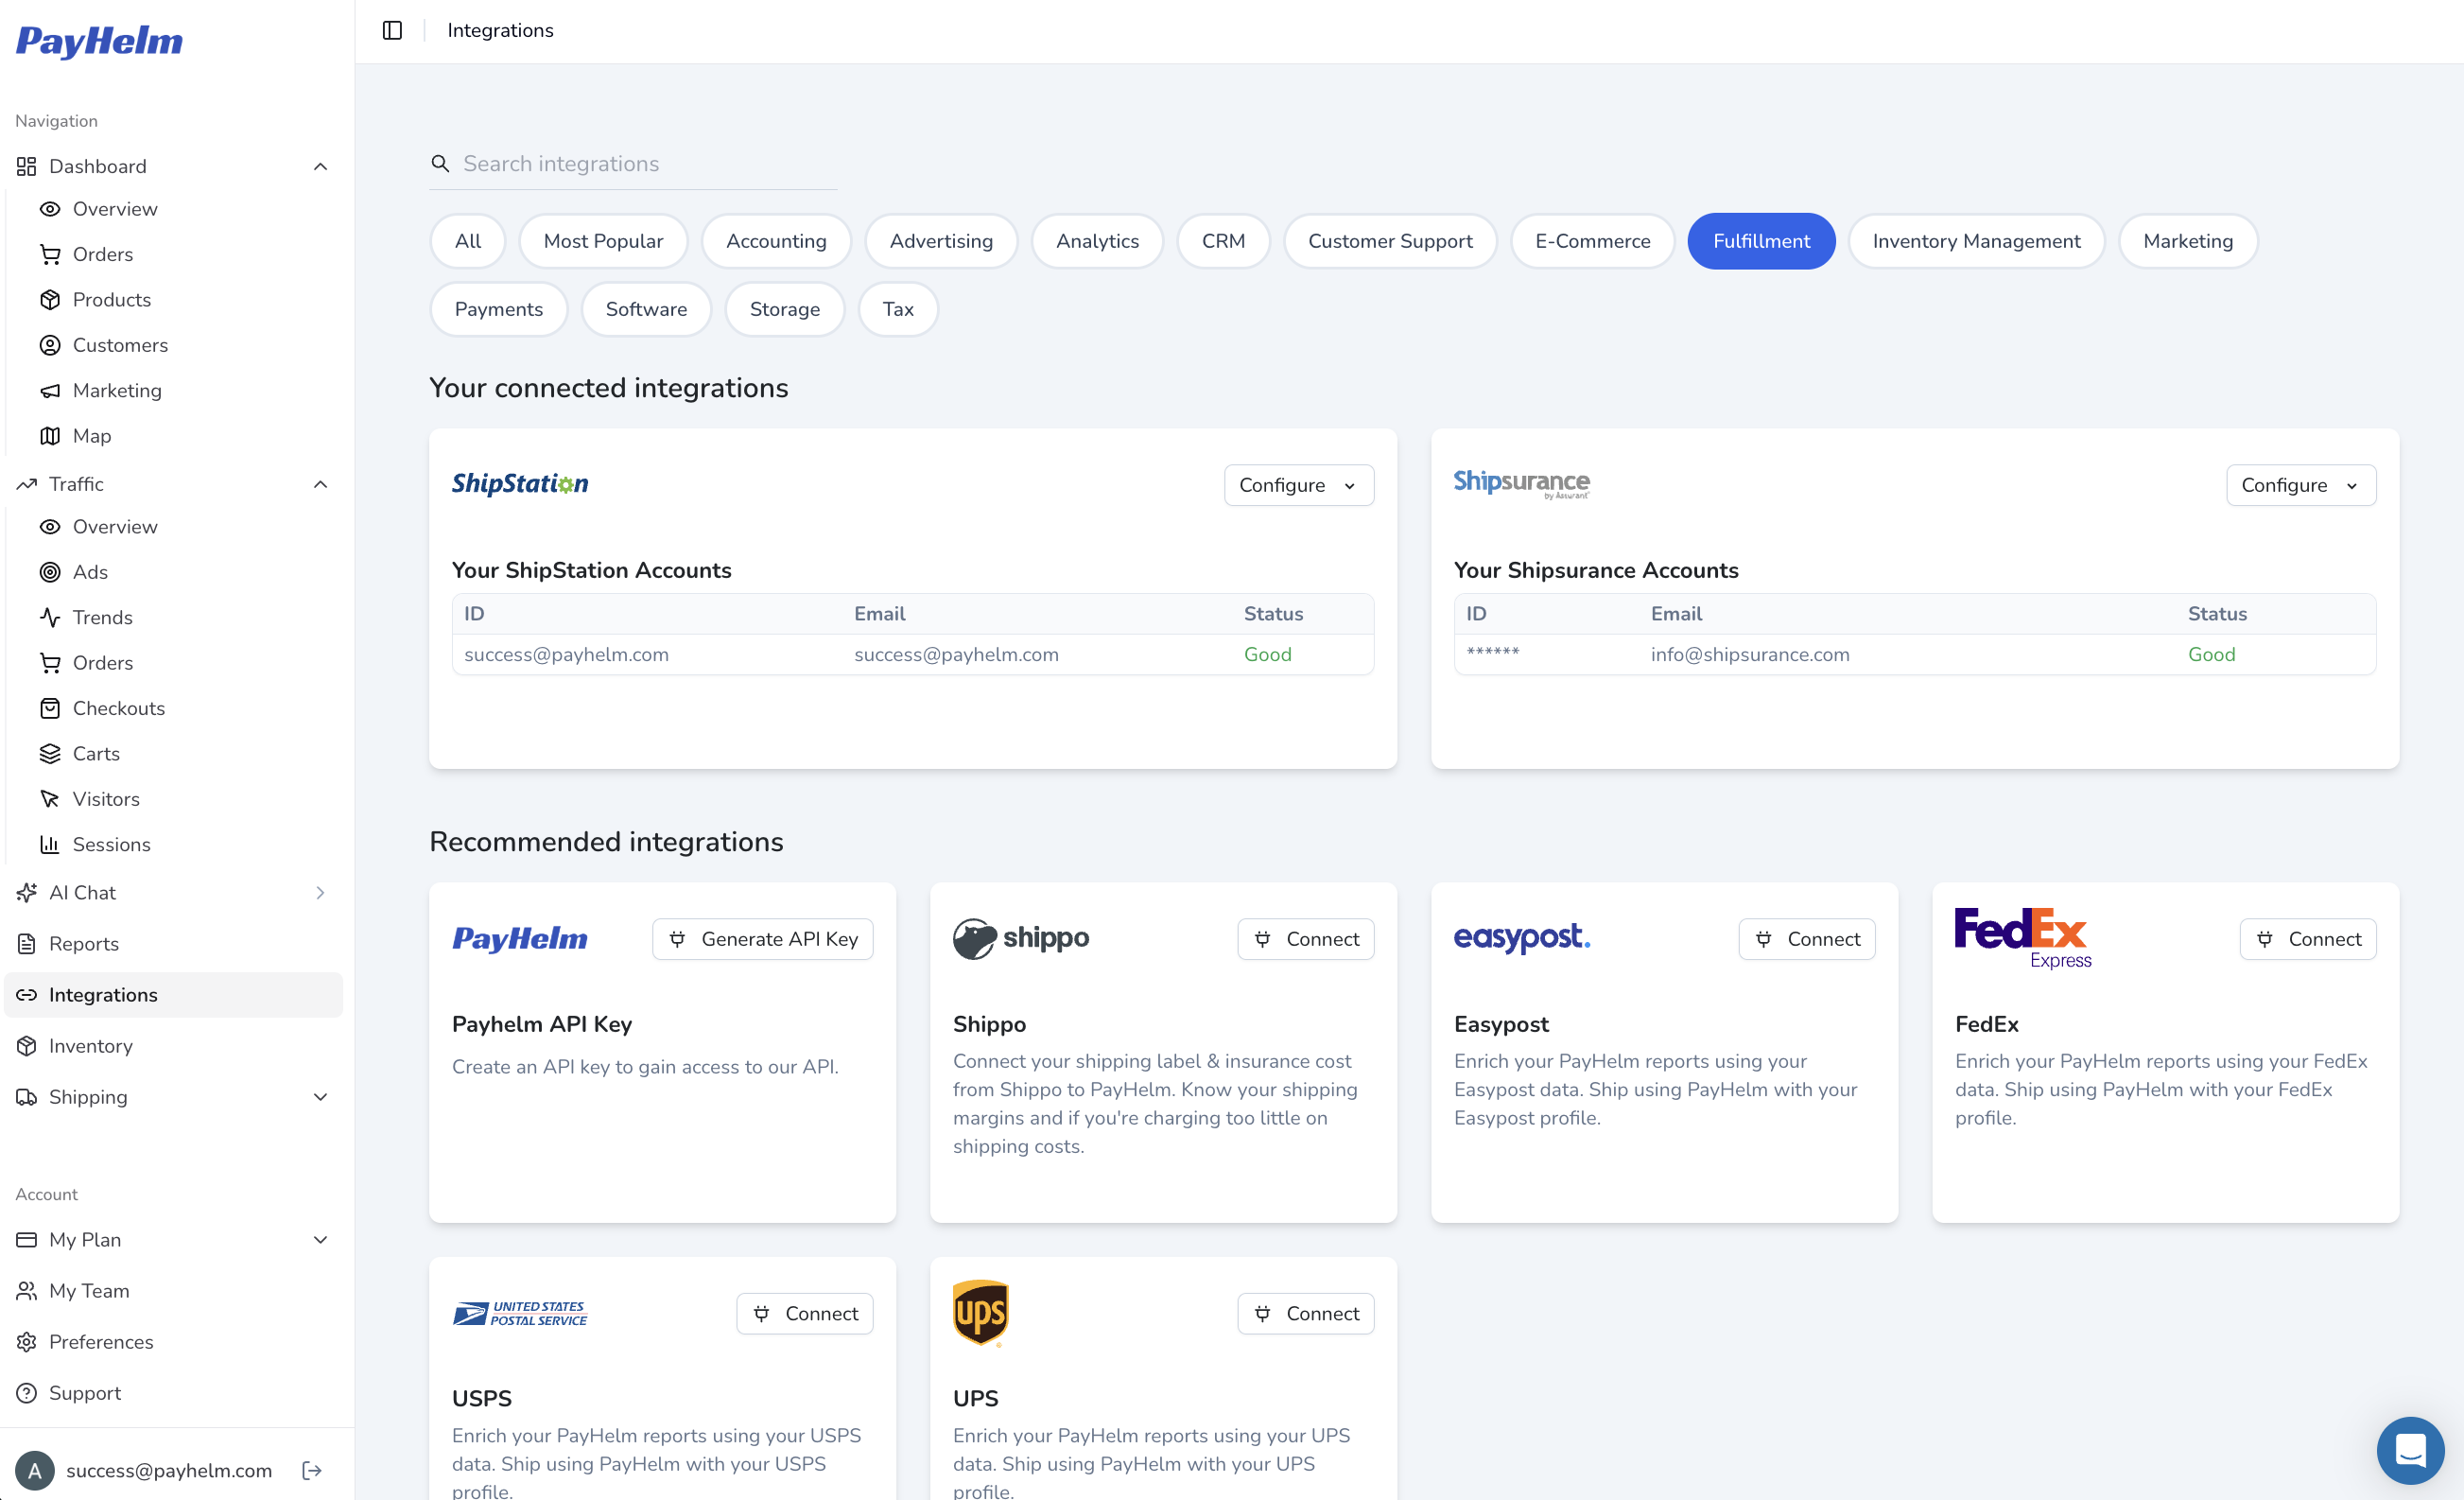Select the All filter tab
The width and height of the screenshot is (2464, 1500).
[x=467, y=241]
